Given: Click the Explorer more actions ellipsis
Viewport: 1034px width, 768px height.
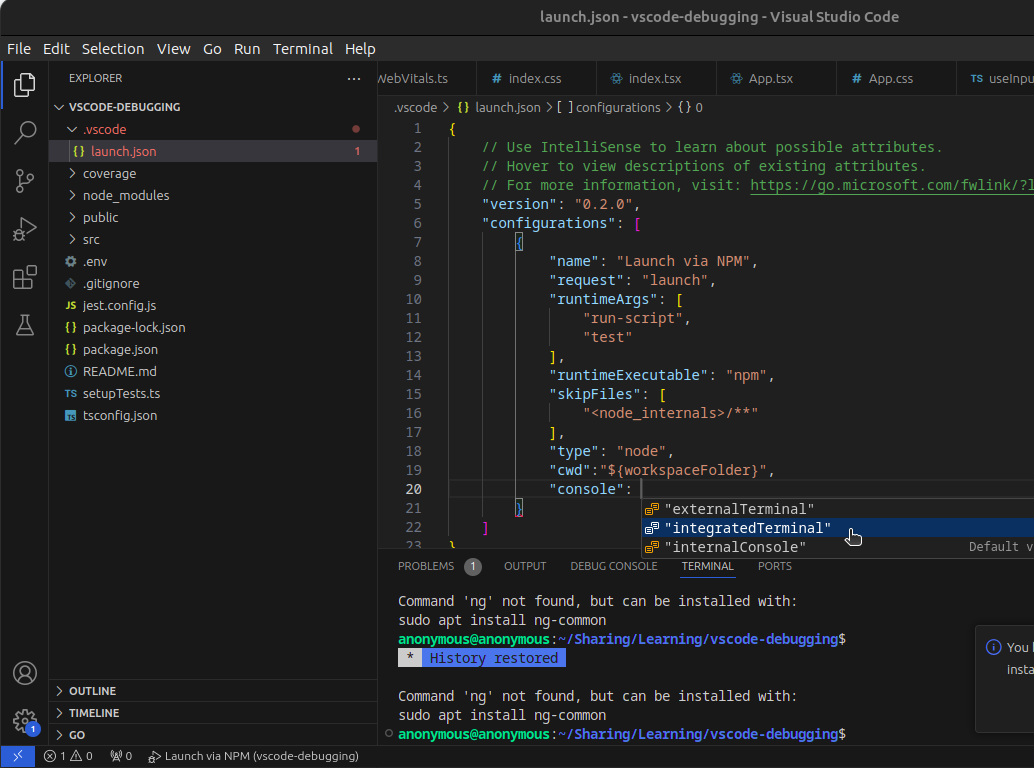Looking at the screenshot, I should 354,78.
